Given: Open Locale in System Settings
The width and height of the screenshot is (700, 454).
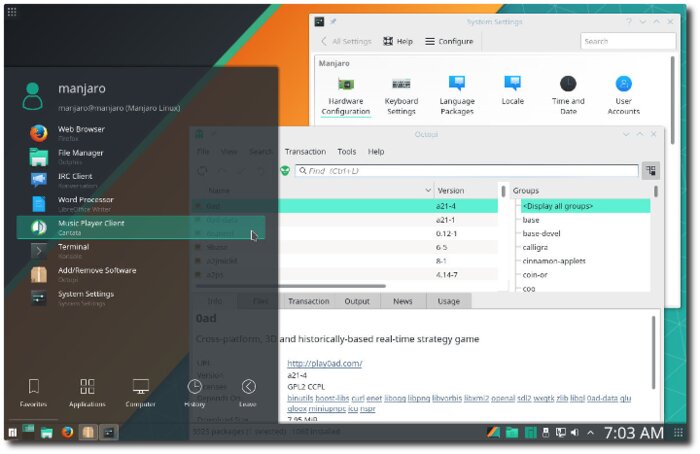Looking at the screenshot, I should pos(512,90).
